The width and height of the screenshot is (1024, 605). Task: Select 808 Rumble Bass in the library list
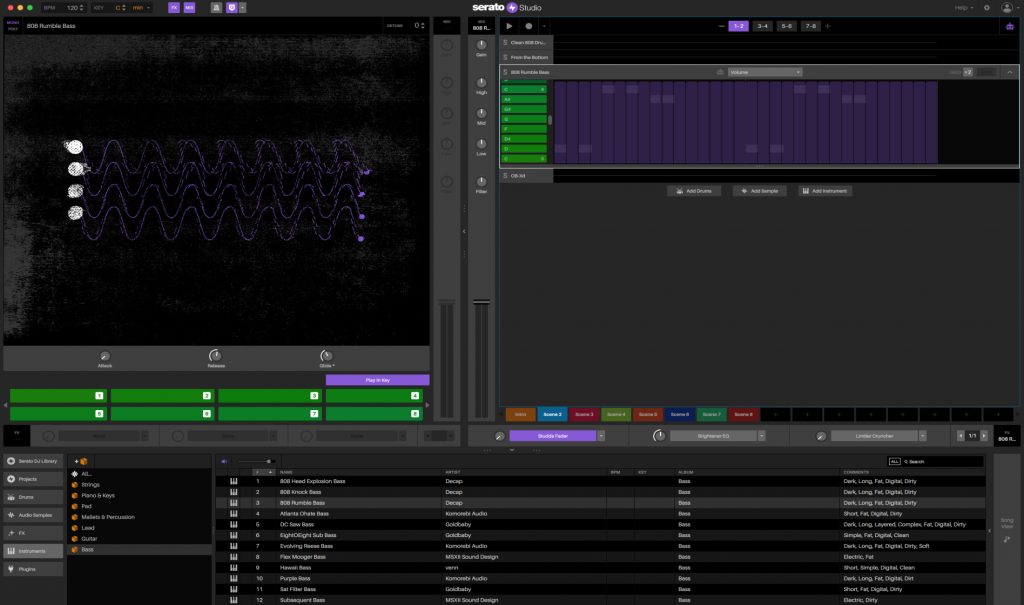(x=310, y=502)
